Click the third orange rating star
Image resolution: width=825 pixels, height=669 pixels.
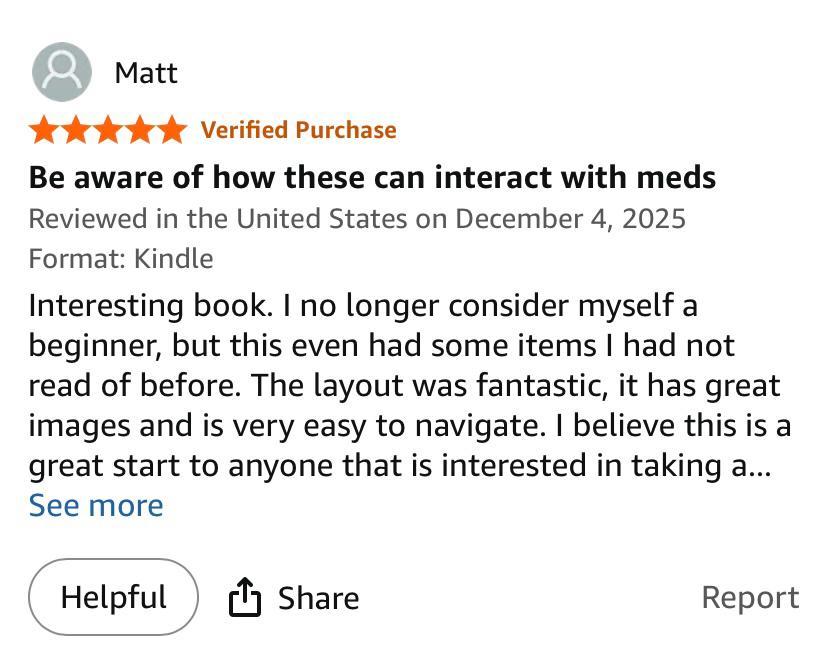click(x=108, y=130)
